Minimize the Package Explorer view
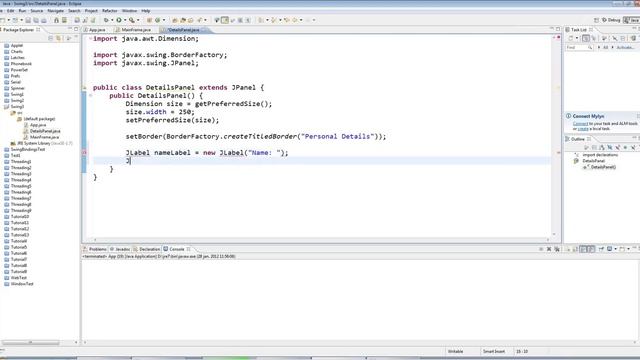The height and width of the screenshot is (360, 640). 70,29
